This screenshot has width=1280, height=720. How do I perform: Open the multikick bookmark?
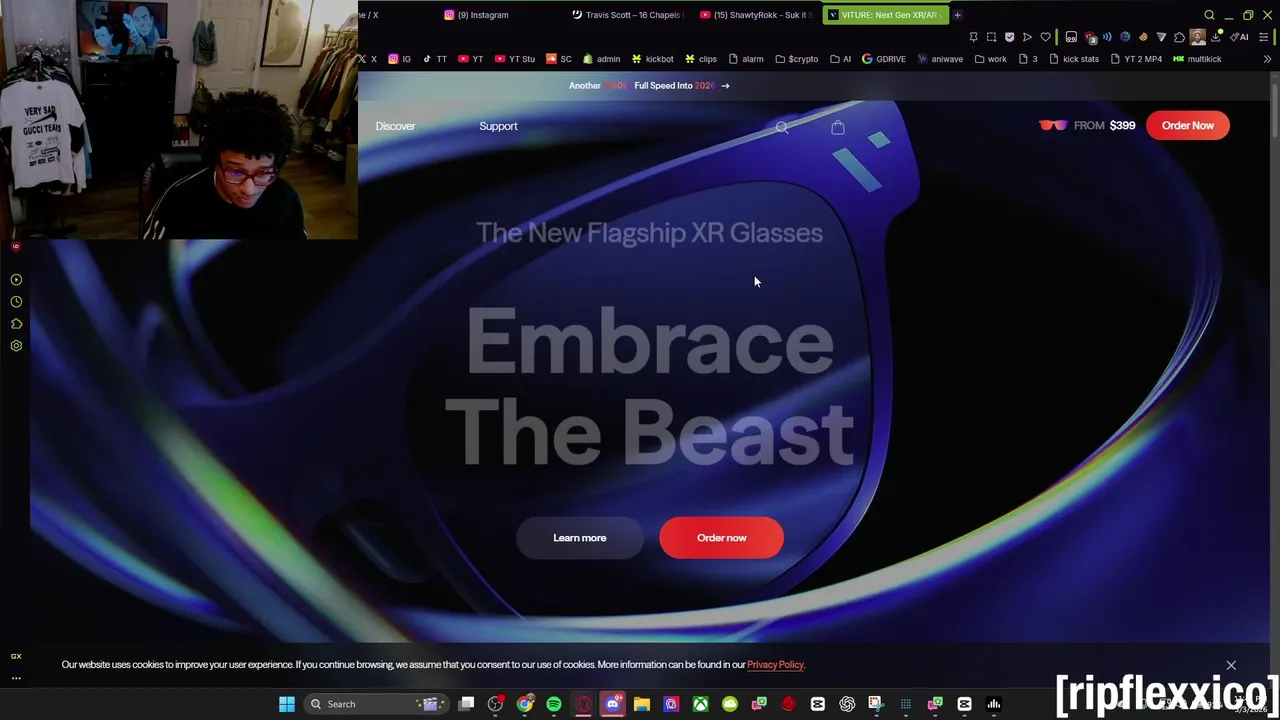pyautogui.click(x=1197, y=59)
